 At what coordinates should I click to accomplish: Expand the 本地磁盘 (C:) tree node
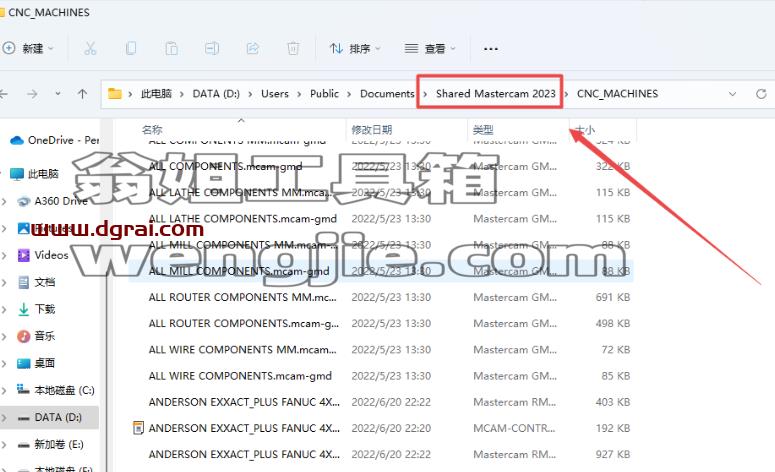tap(4, 390)
